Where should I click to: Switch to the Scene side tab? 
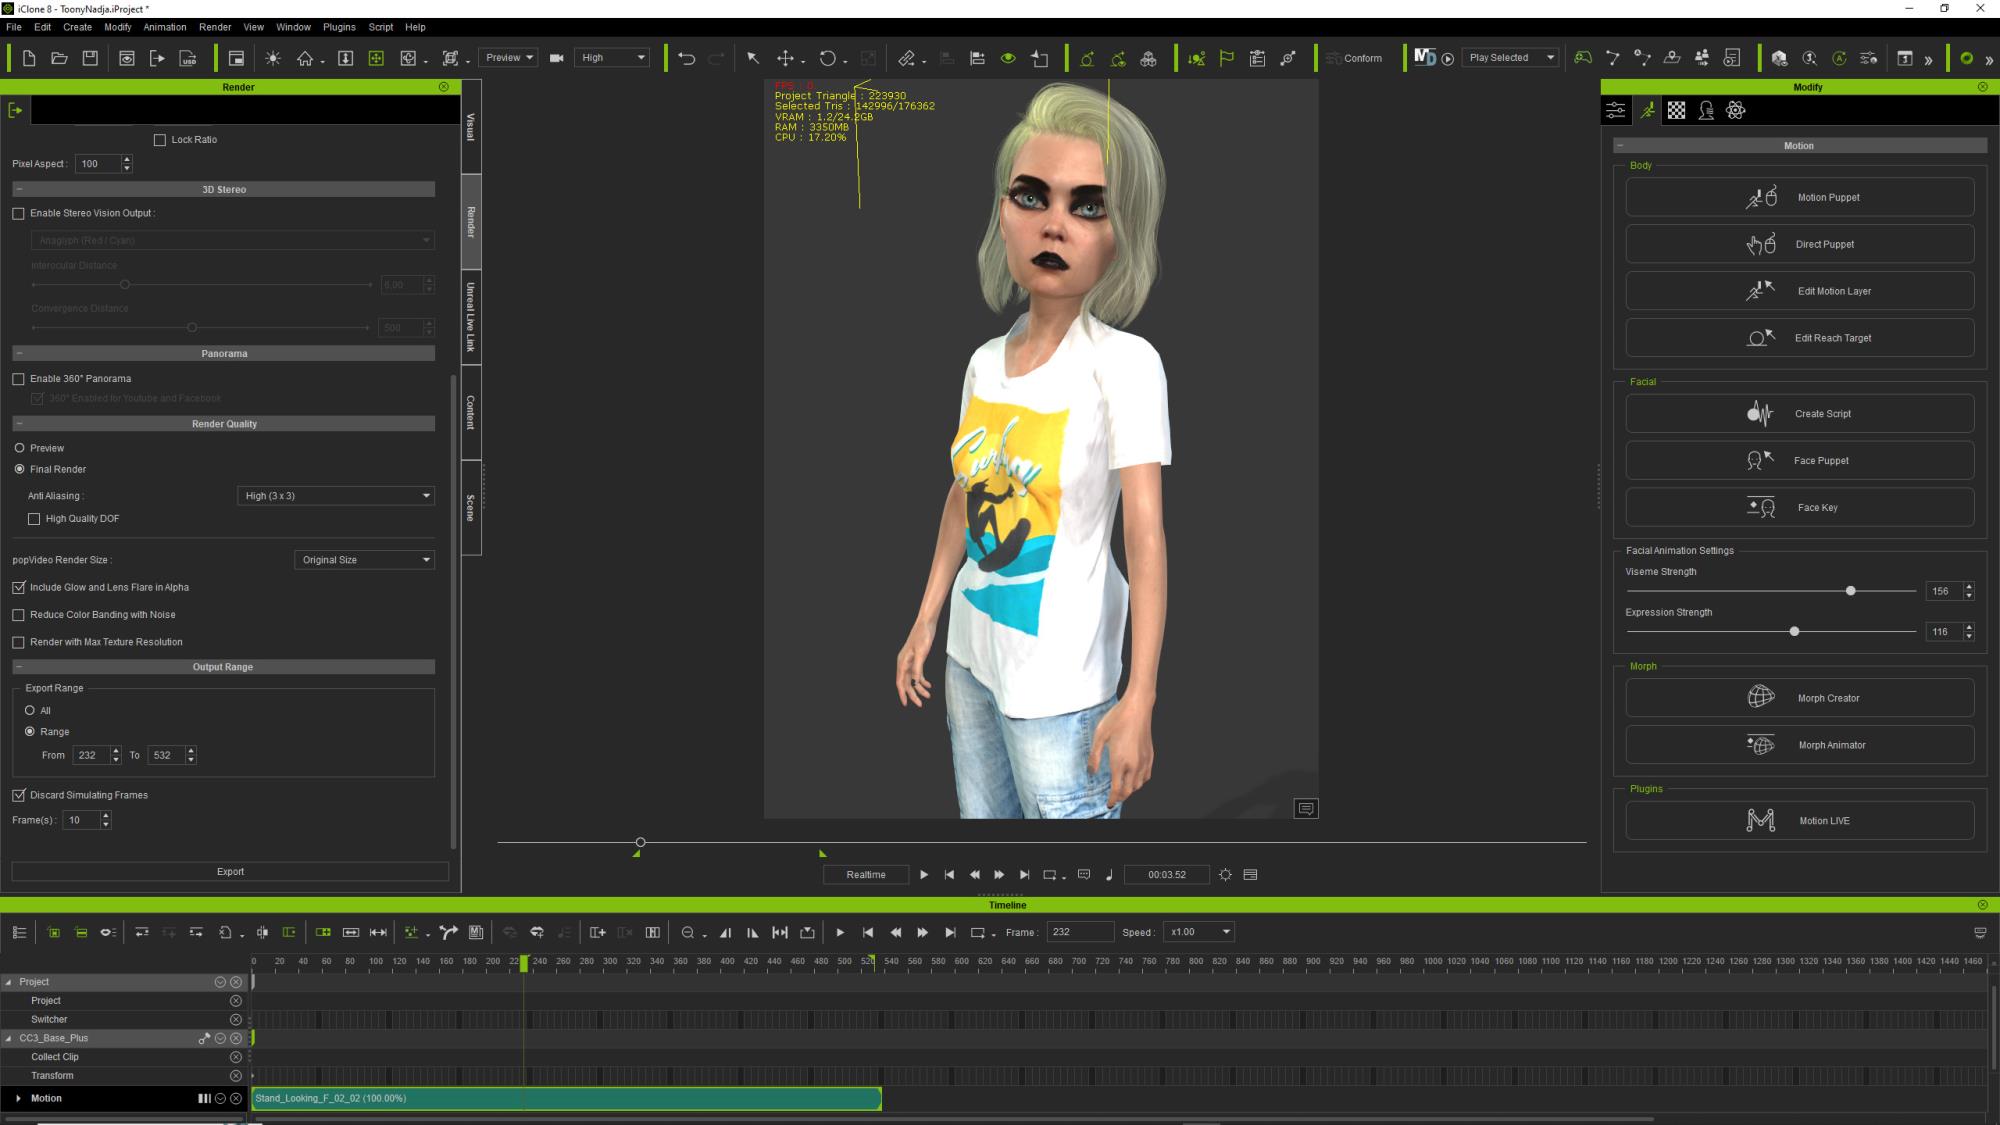point(471,508)
